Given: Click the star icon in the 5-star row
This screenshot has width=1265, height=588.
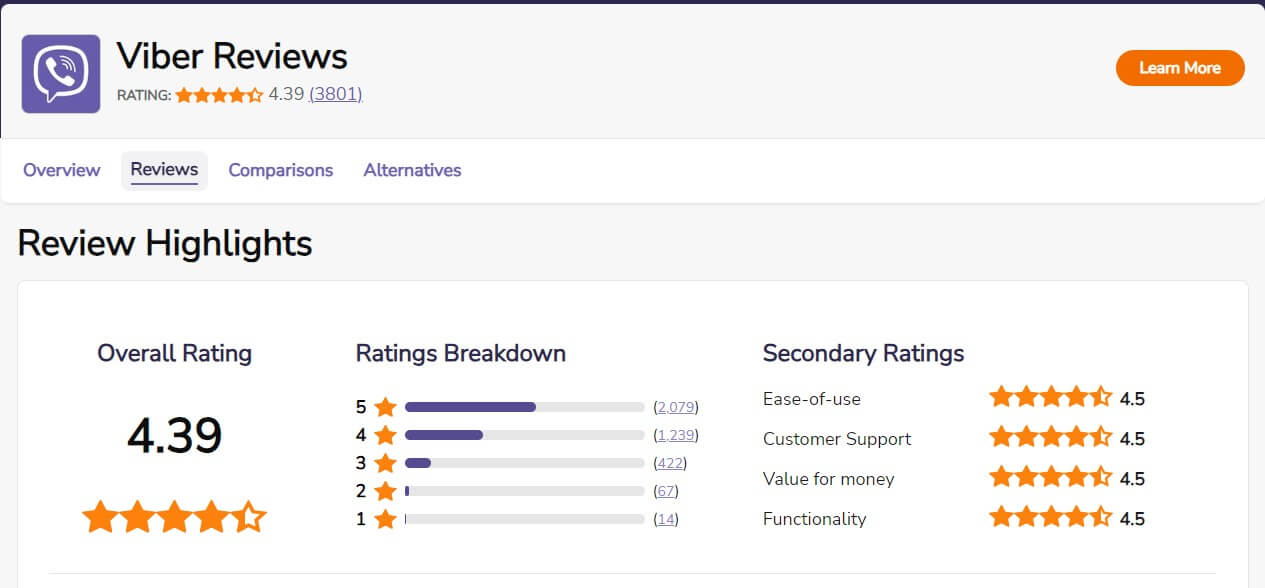Looking at the screenshot, I should tap(386, 407).
